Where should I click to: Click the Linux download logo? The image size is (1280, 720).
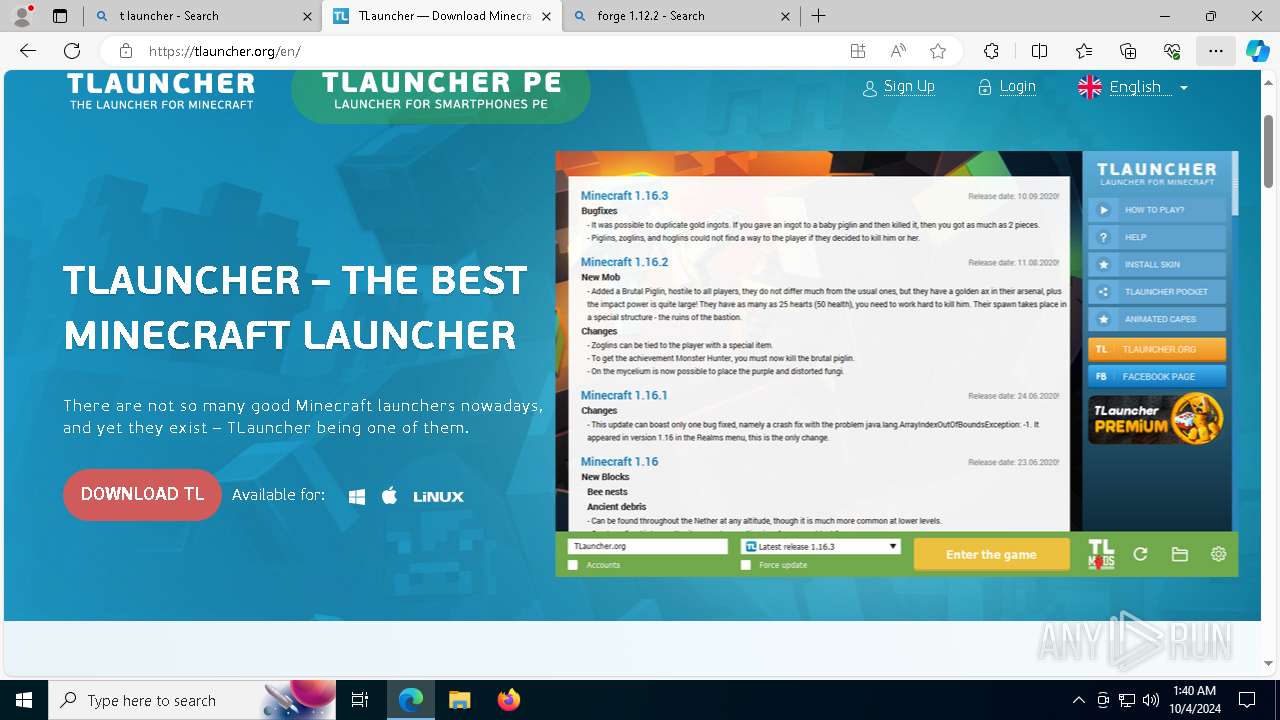point(439,496)
